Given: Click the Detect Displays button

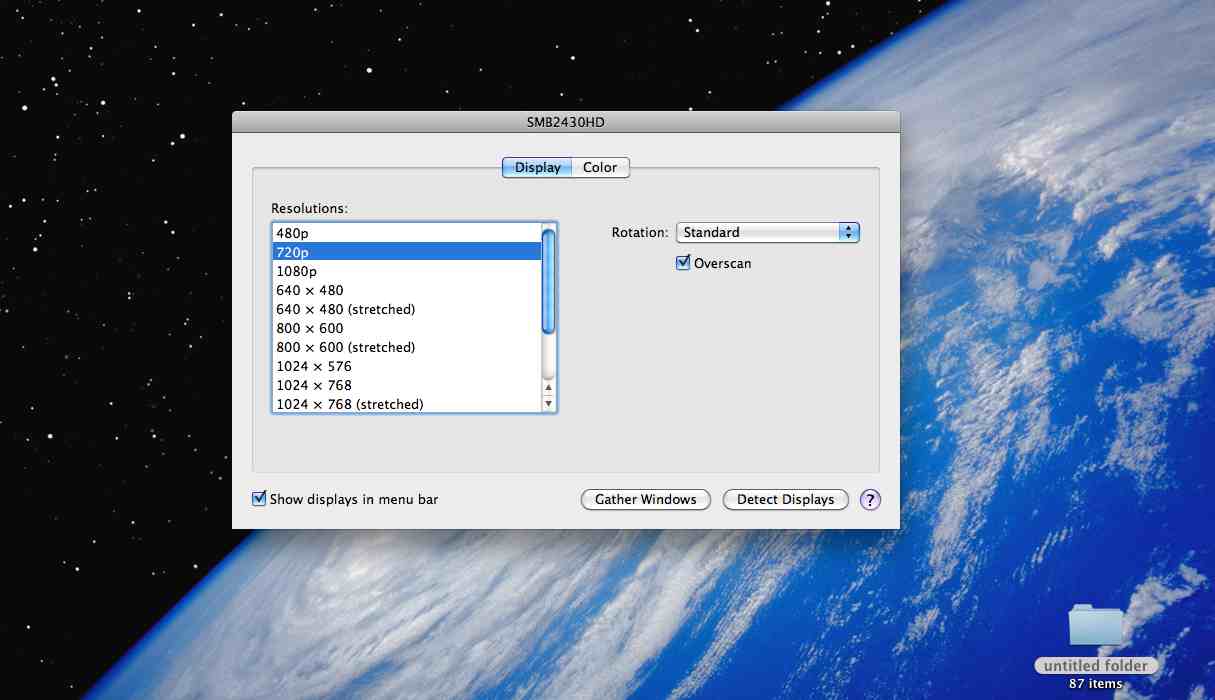Looking at the screenshot, I should (785, 500).
